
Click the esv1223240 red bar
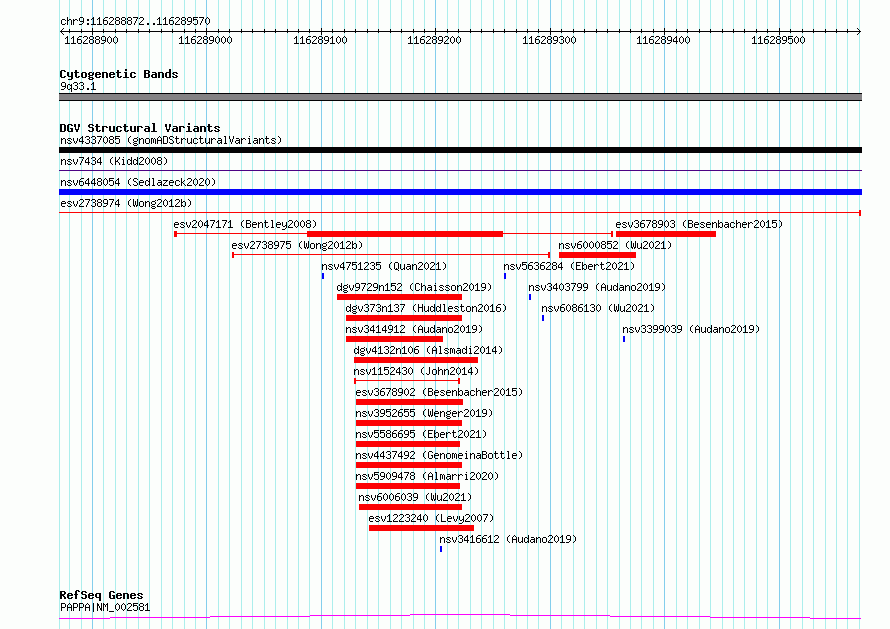tap(421, 528)
